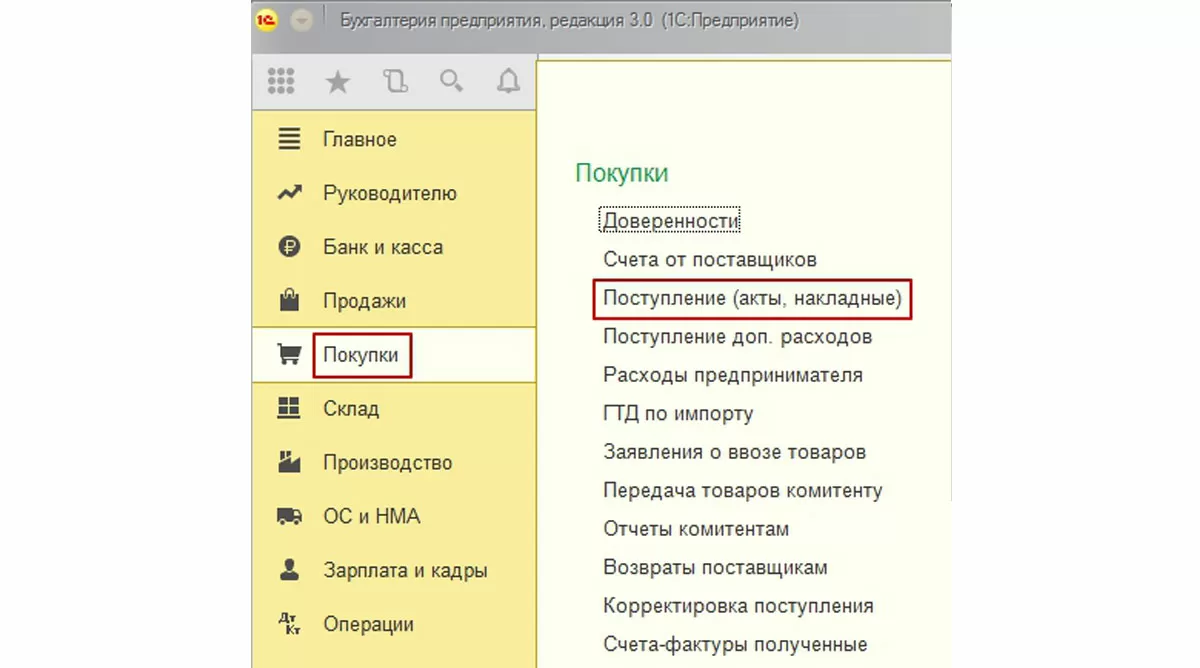
Task: Click the 1C application logo icon
Action: click(267, 21)
